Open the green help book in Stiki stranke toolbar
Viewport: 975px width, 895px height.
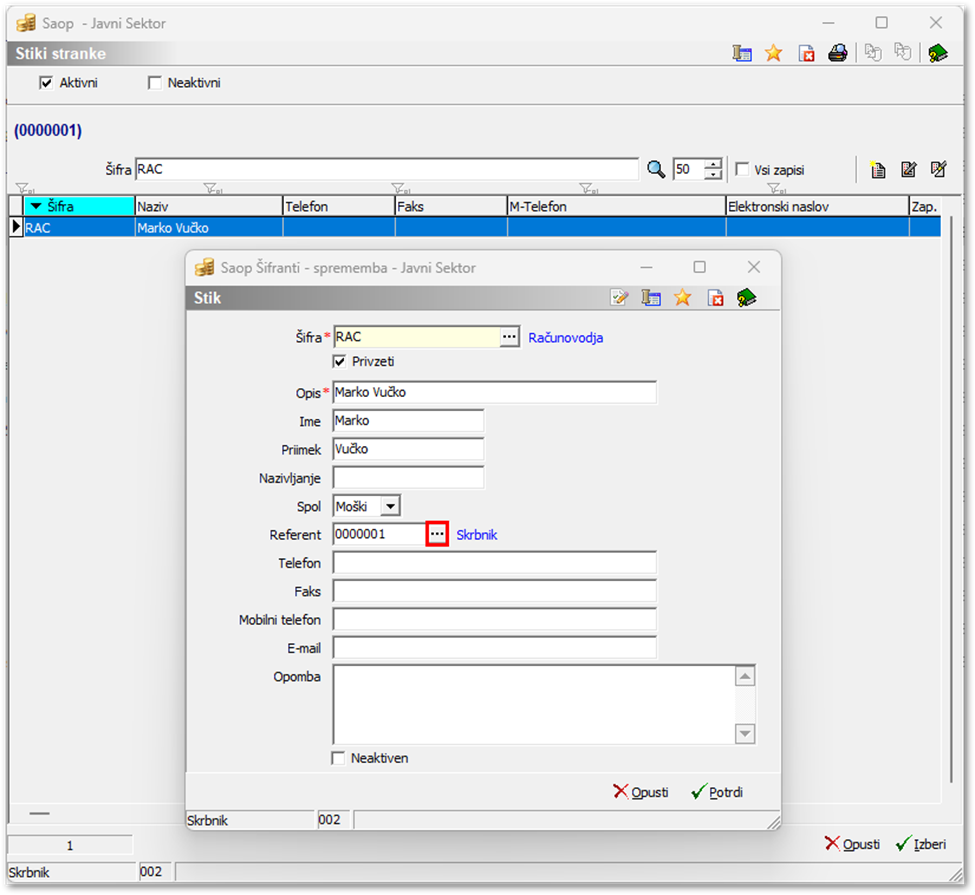(x=938, y=53)
